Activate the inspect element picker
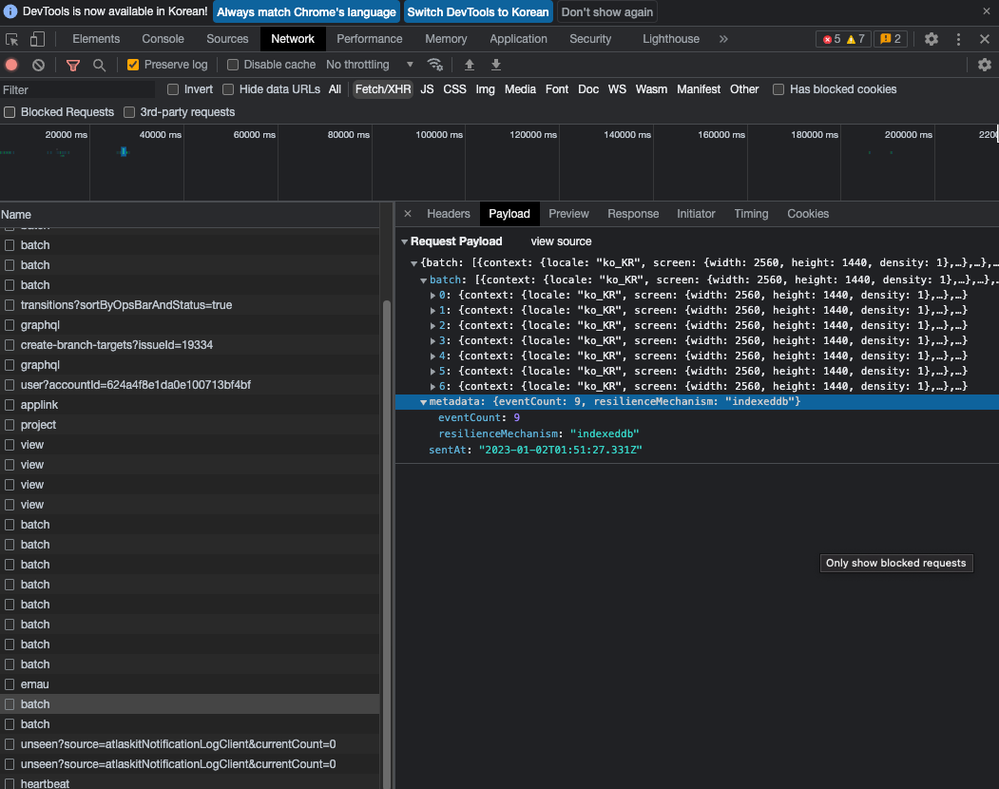Image resolution: width=999 pixels, height=789 pixels. (x=12, y=39)
